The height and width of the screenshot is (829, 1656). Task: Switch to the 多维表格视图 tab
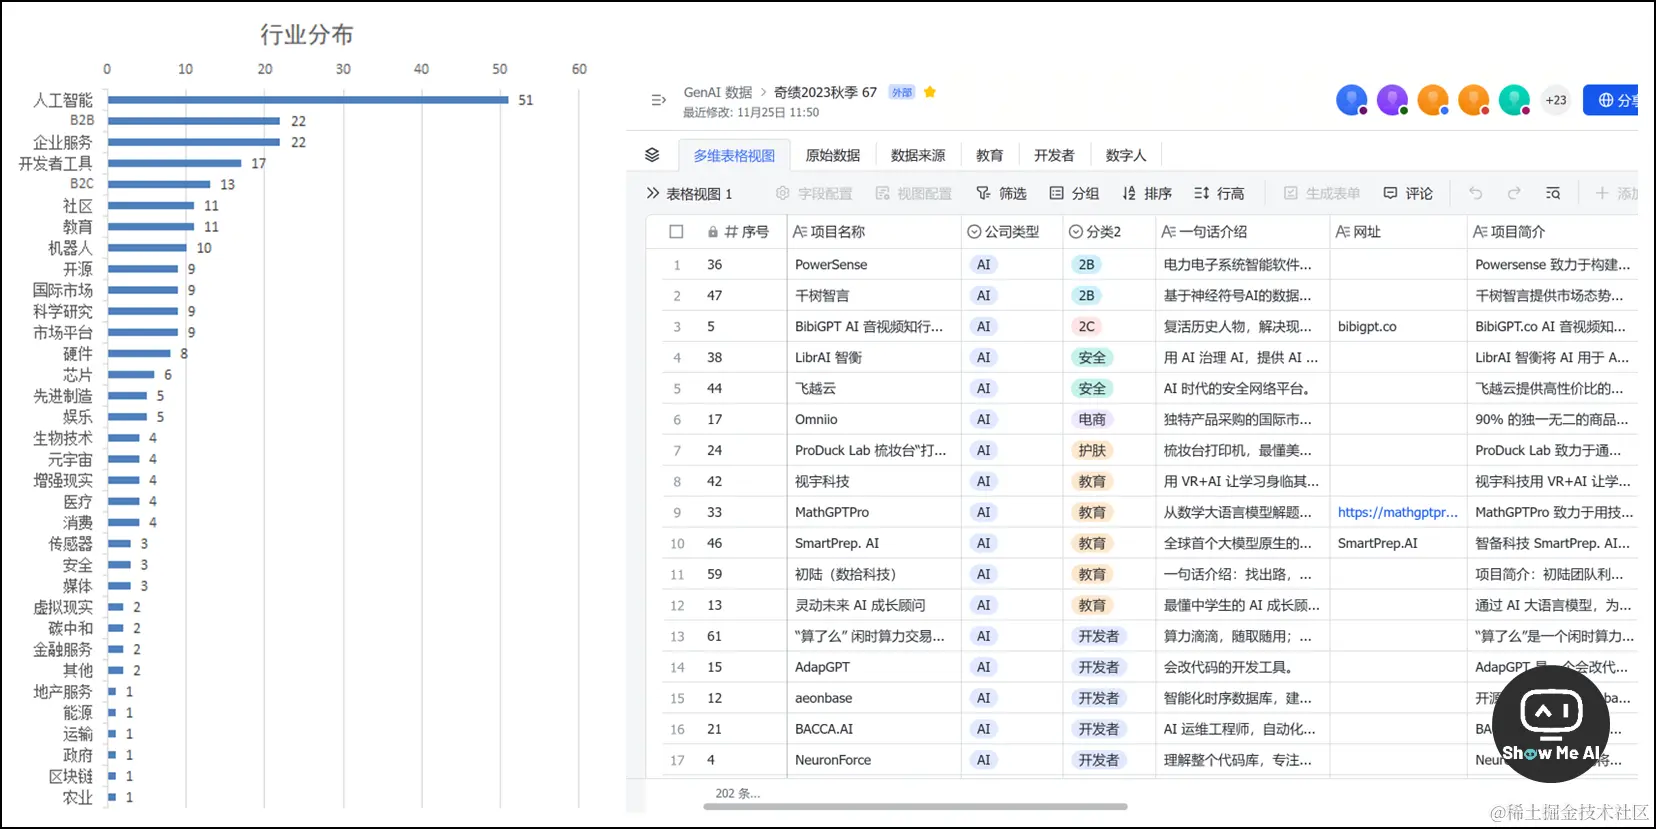[734, 155]
